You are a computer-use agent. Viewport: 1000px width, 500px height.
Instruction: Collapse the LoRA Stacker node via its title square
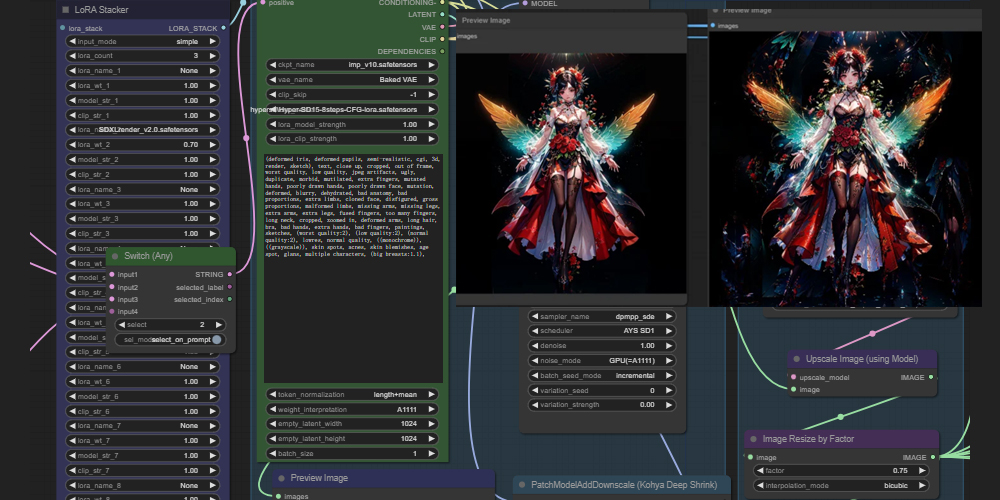(66, 10)
